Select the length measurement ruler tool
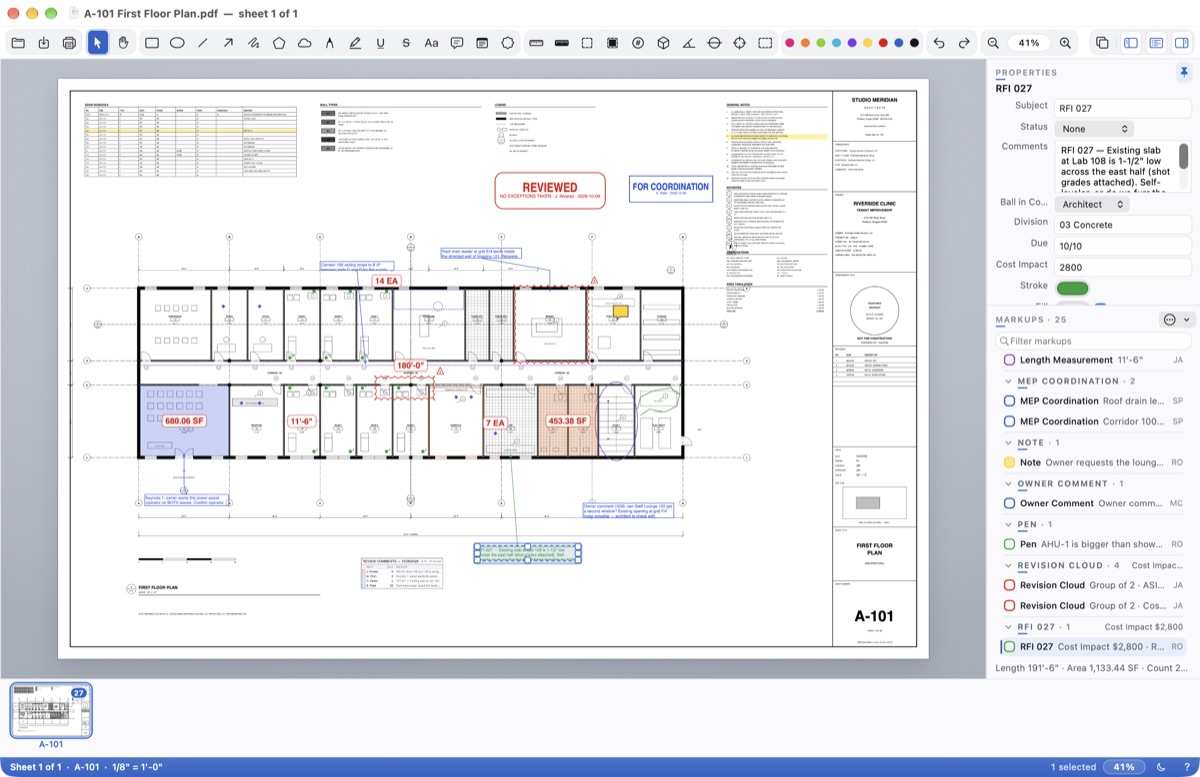The width and height of the screenshot is (1200, 777). pos(536,43)
